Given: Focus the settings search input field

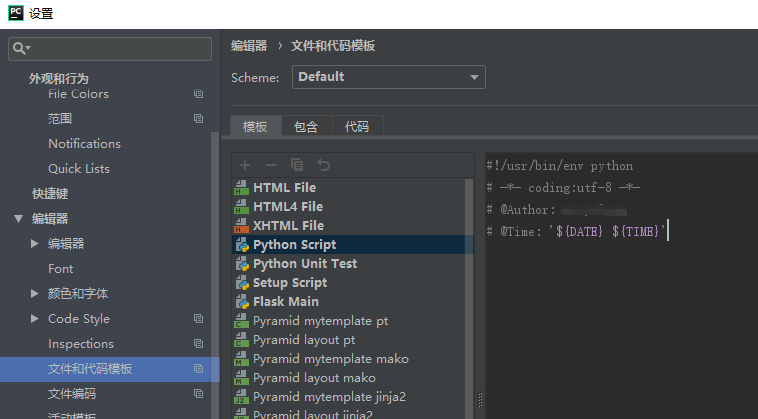Looking at the screenshot, I should click(x=120, y=48).
